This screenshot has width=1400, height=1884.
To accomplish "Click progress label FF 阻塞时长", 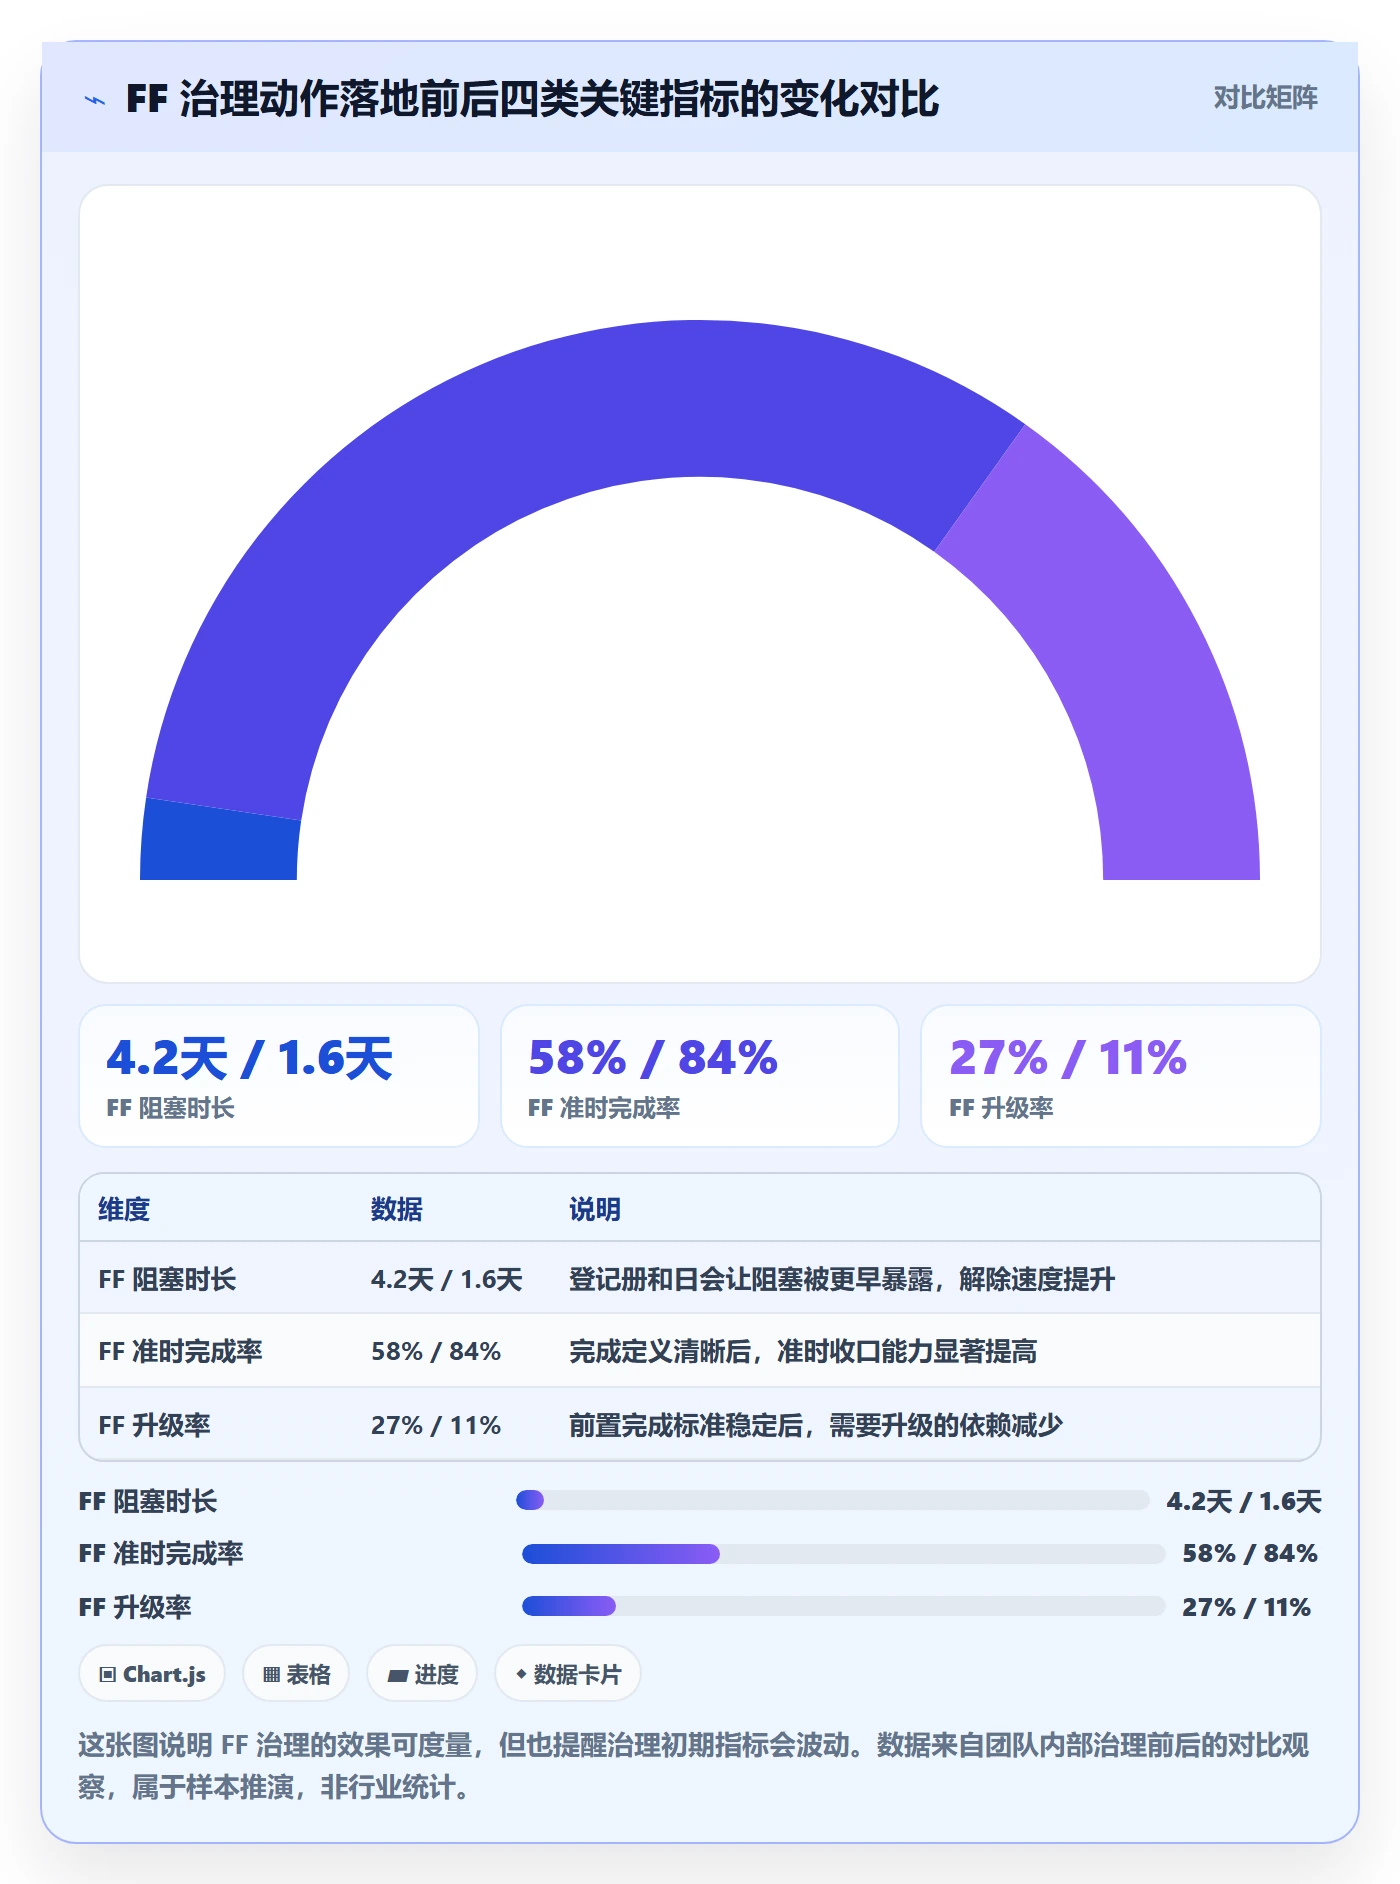I will pos(148,1501).
